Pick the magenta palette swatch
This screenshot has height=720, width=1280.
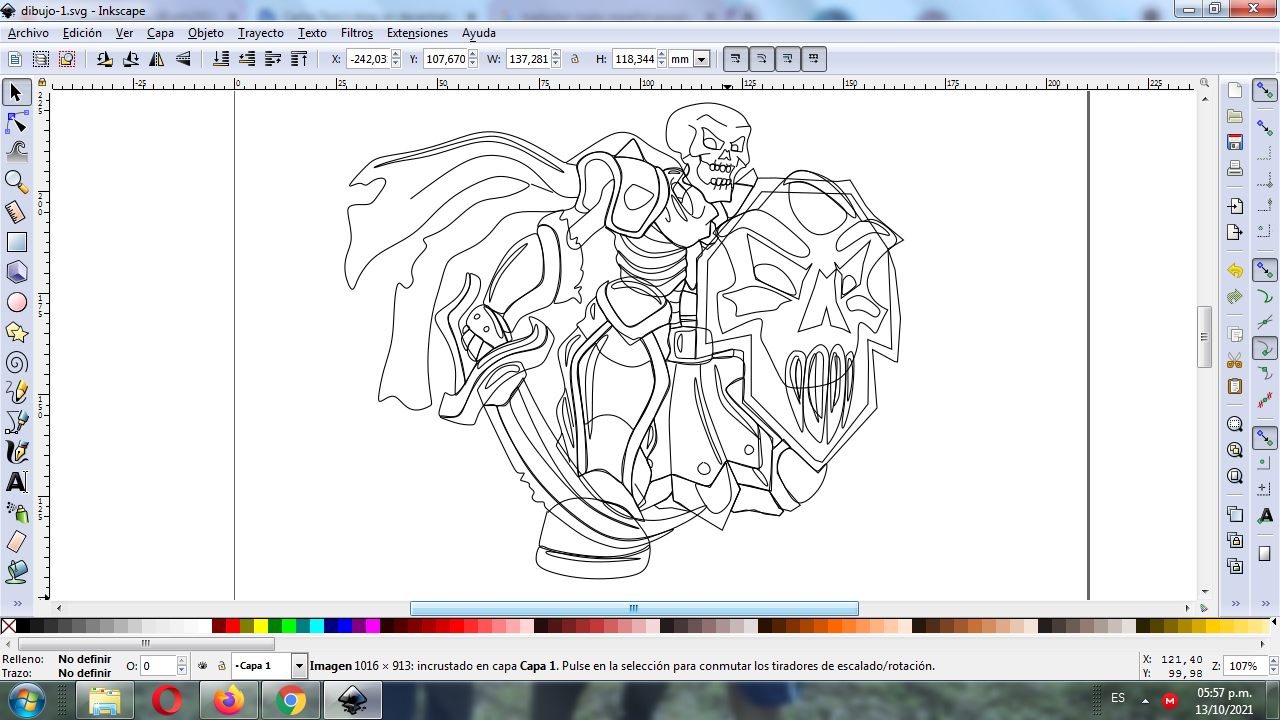tap(373, 626)
